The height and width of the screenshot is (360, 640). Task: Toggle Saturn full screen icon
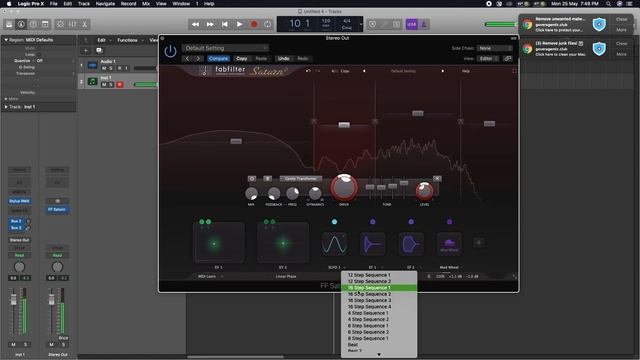pos(514,71)
